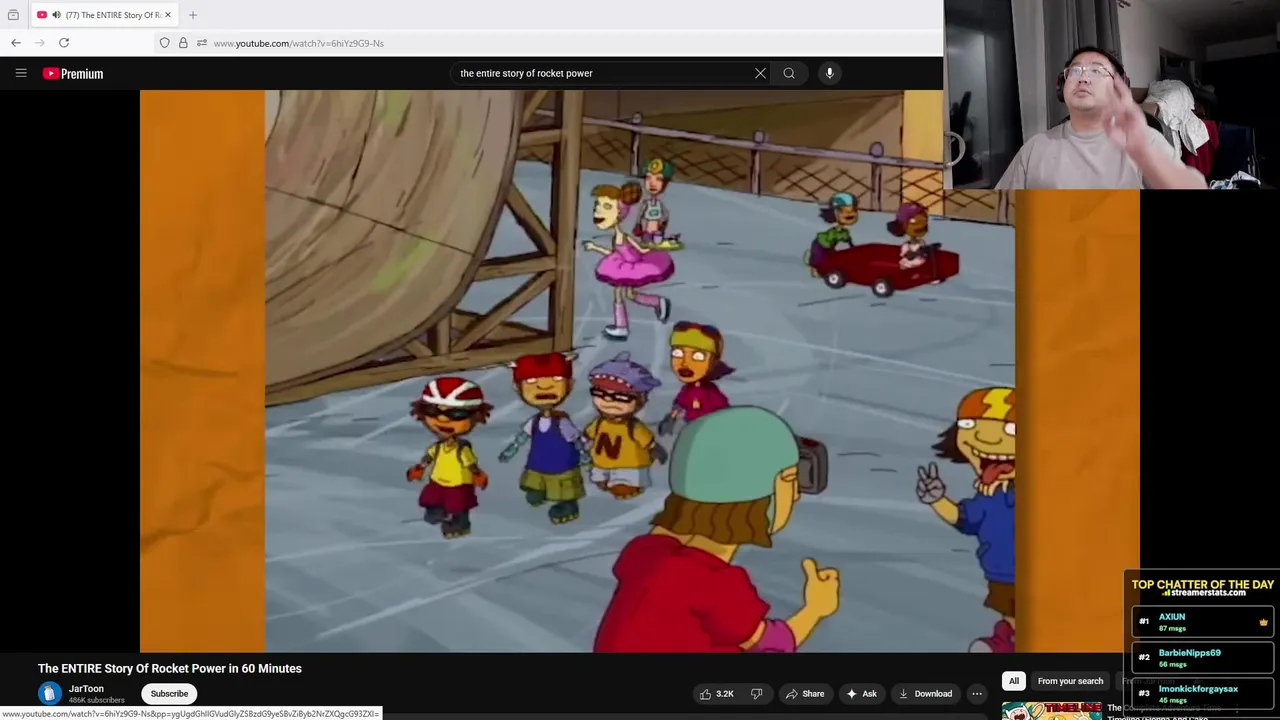Image resolution: width=1280 pixels, height=720 pixels.
Task: Go to the YouTube Premium home logo
Action: point(73,73)
